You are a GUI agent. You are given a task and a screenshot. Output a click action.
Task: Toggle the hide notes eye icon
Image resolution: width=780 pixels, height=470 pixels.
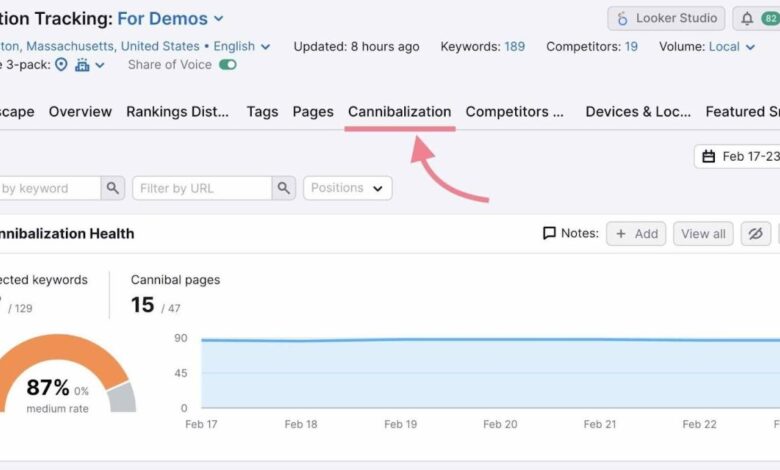click(x=755, y=234)
